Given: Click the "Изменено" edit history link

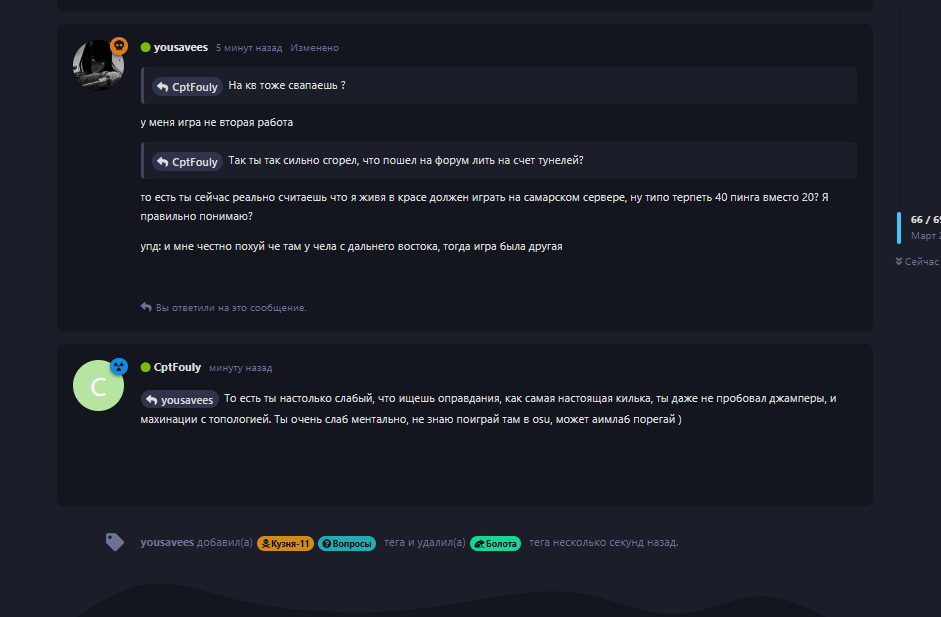Looking at the screenshot, I should (314, 48).
